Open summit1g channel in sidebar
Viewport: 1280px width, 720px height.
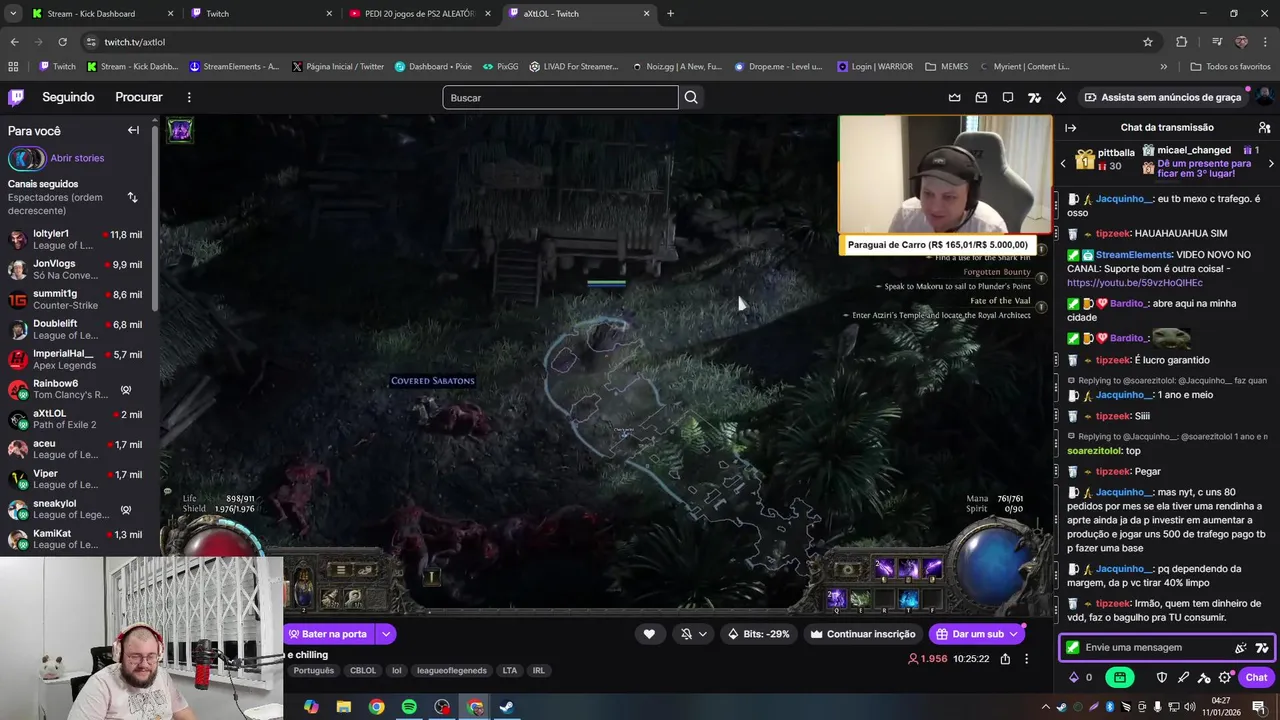pos(77,300)
